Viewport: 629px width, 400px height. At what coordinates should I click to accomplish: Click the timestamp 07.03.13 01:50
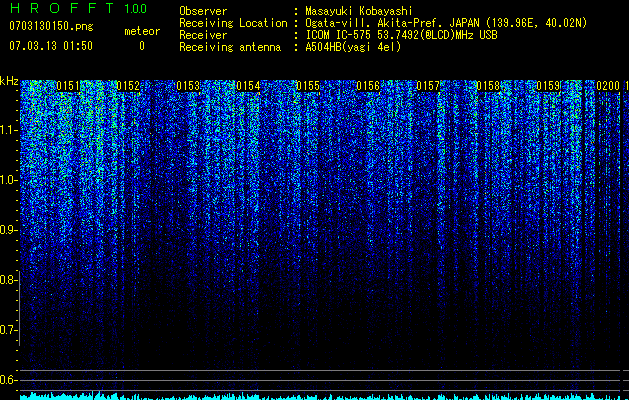pyautogui.click(x=51, y=46)
